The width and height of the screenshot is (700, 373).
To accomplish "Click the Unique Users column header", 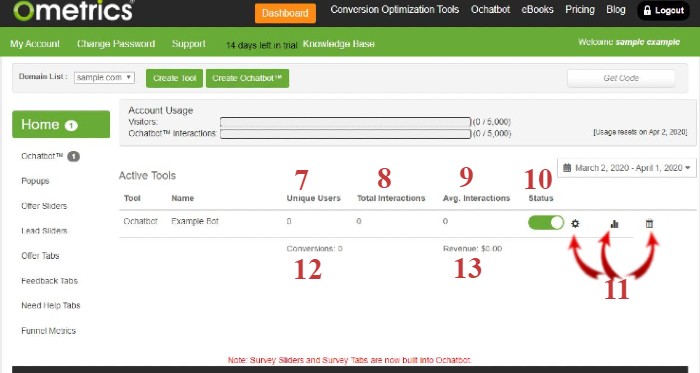I will coord(313,198).
